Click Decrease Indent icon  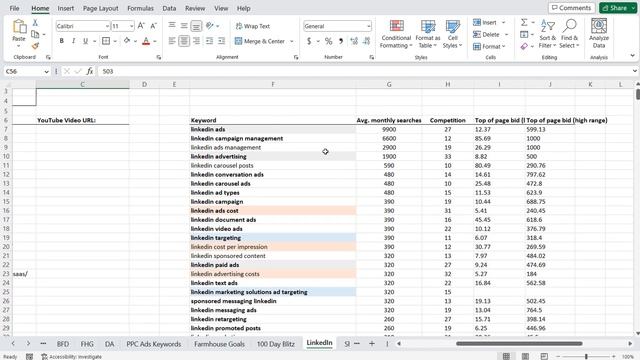[209, 41]
